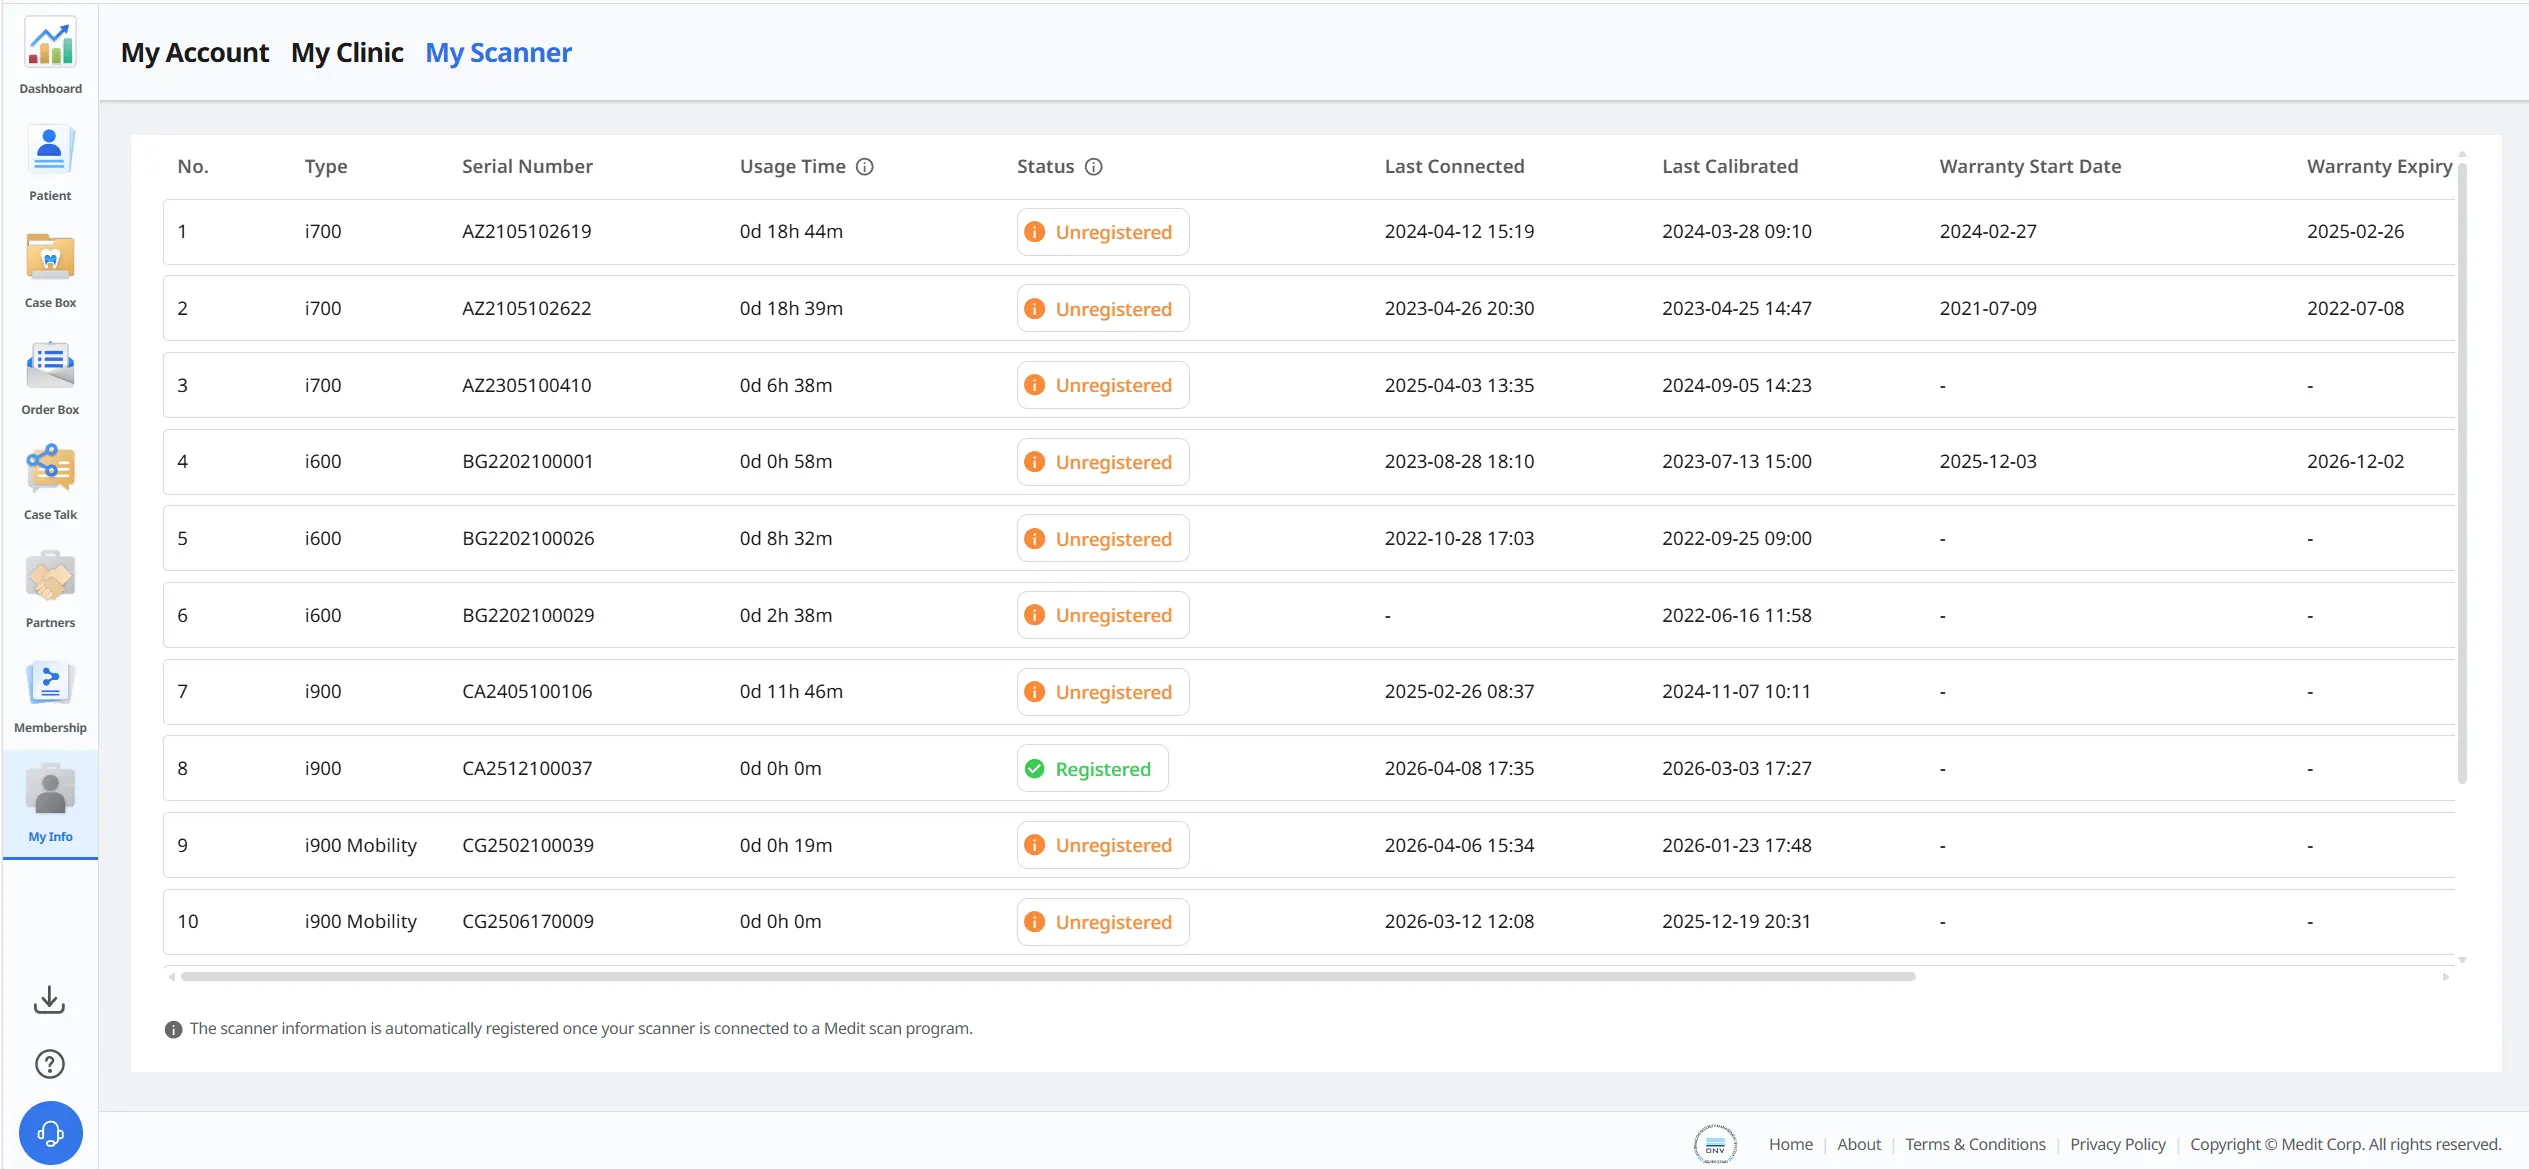Click the Unregistered badge for BG2202100029
The width and height of the screenshot is (2529, 1169).
pyautogui.click(x=1103, y=615)
